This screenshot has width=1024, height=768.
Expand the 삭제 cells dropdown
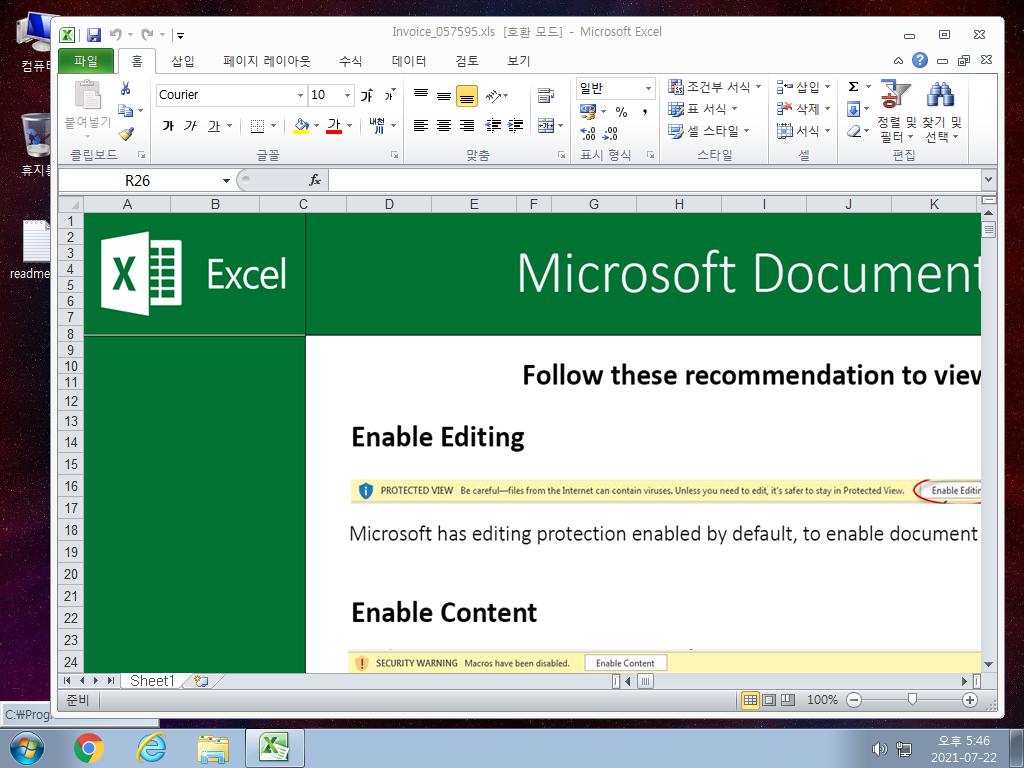(x=827, y=108)
